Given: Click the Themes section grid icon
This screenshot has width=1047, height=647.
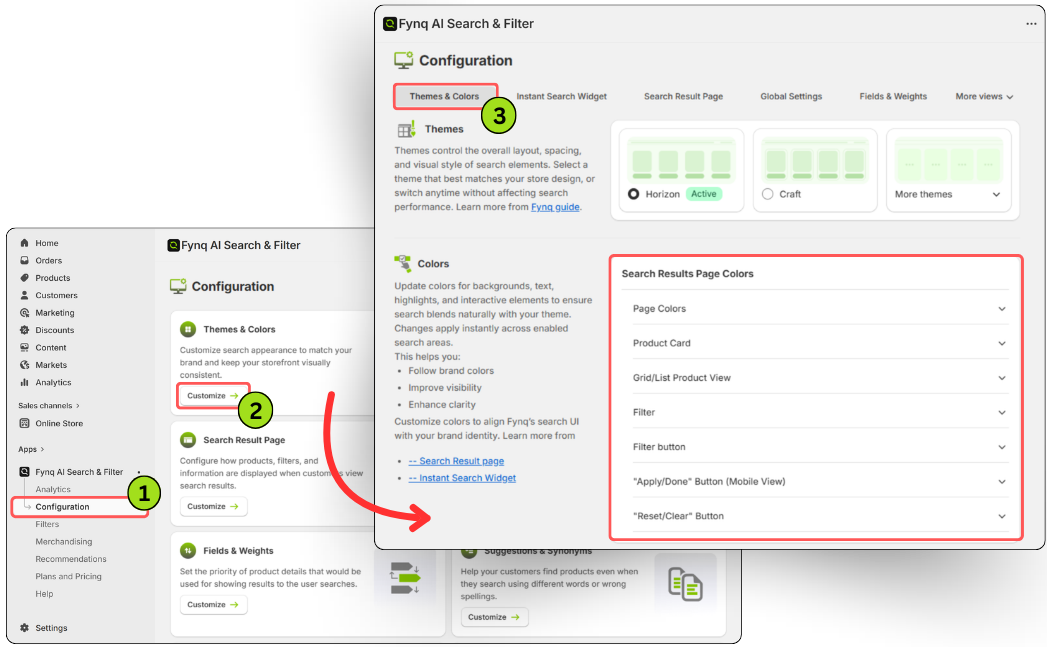Looking at the screenshot, I should tap(407, 129).
